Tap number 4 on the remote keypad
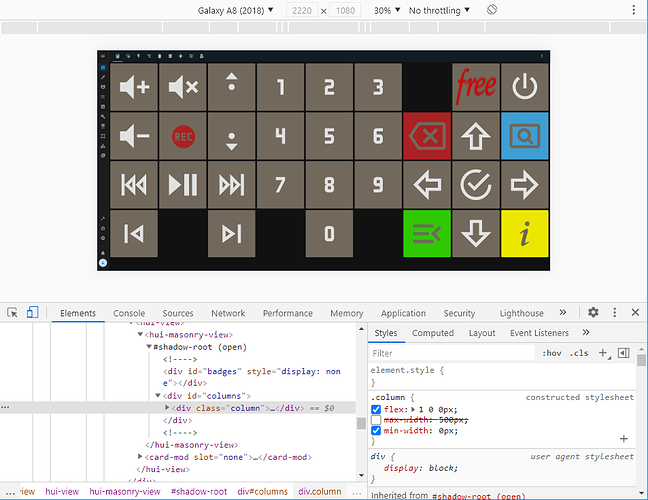The image size is (648, 500). coord(281,136)
